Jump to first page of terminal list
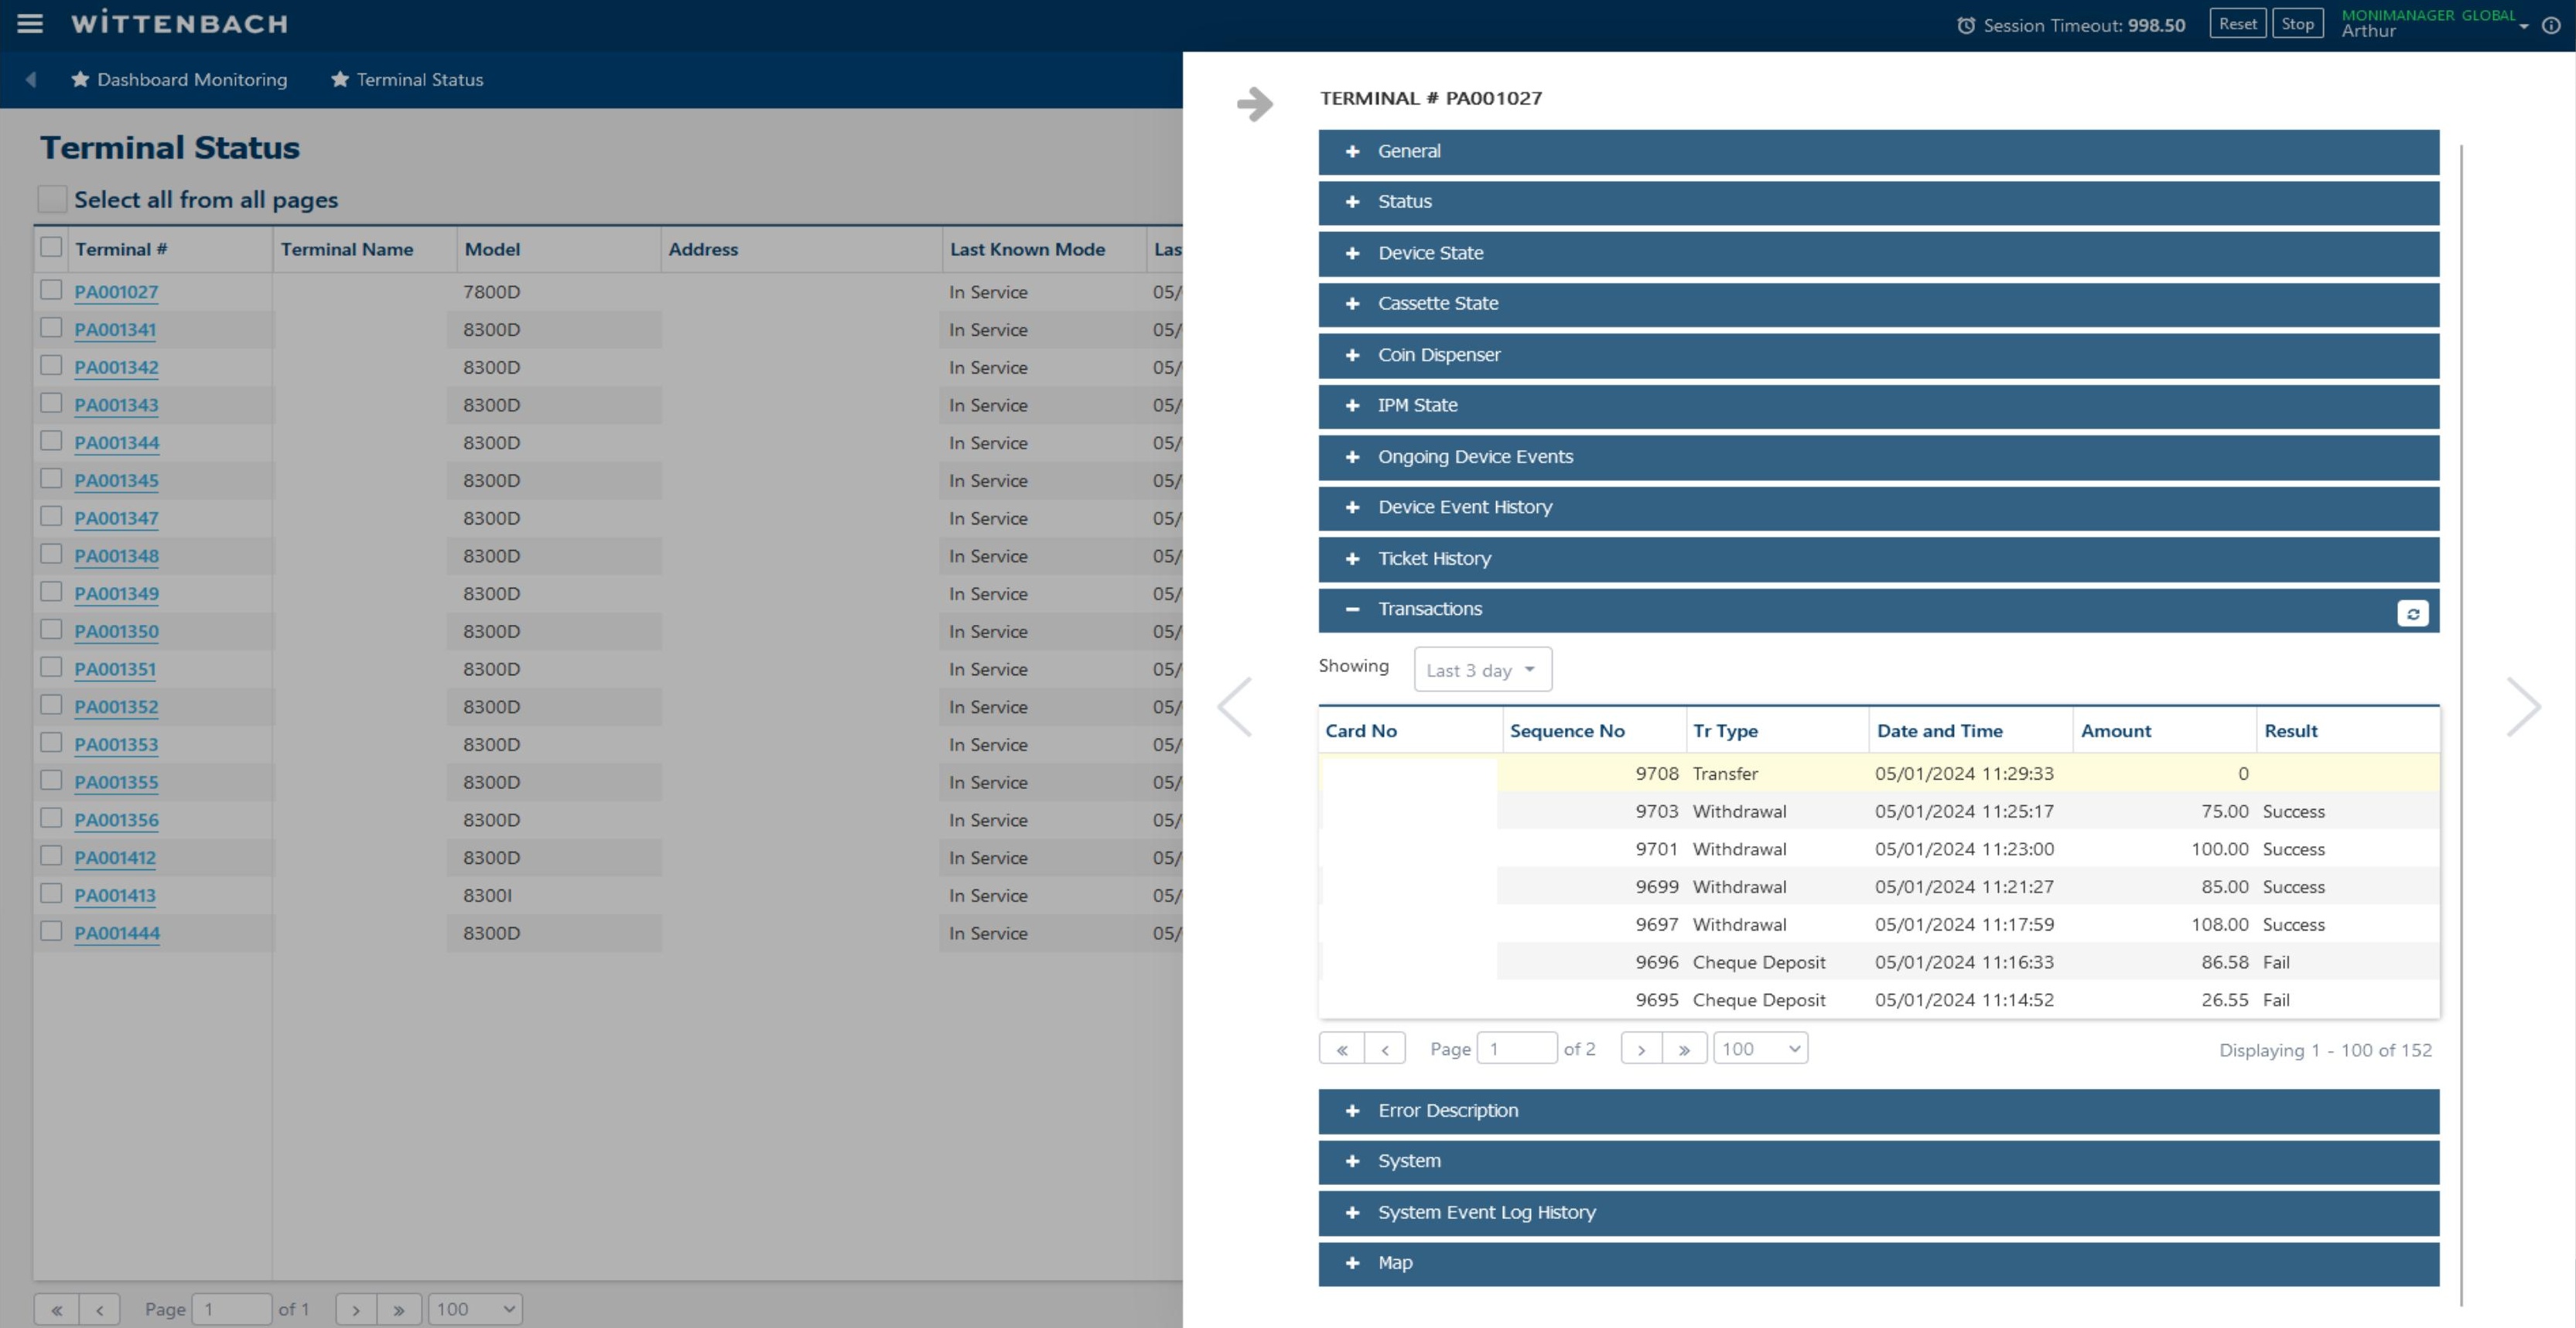 (x=56, y=1309)
